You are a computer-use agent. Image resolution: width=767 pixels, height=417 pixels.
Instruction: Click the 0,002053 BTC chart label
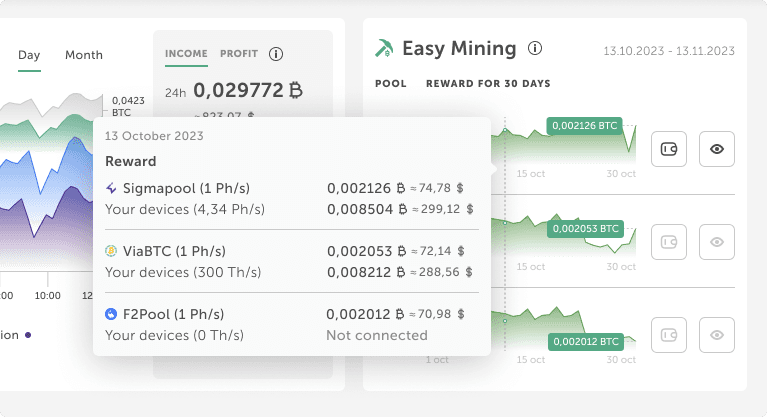586,229
